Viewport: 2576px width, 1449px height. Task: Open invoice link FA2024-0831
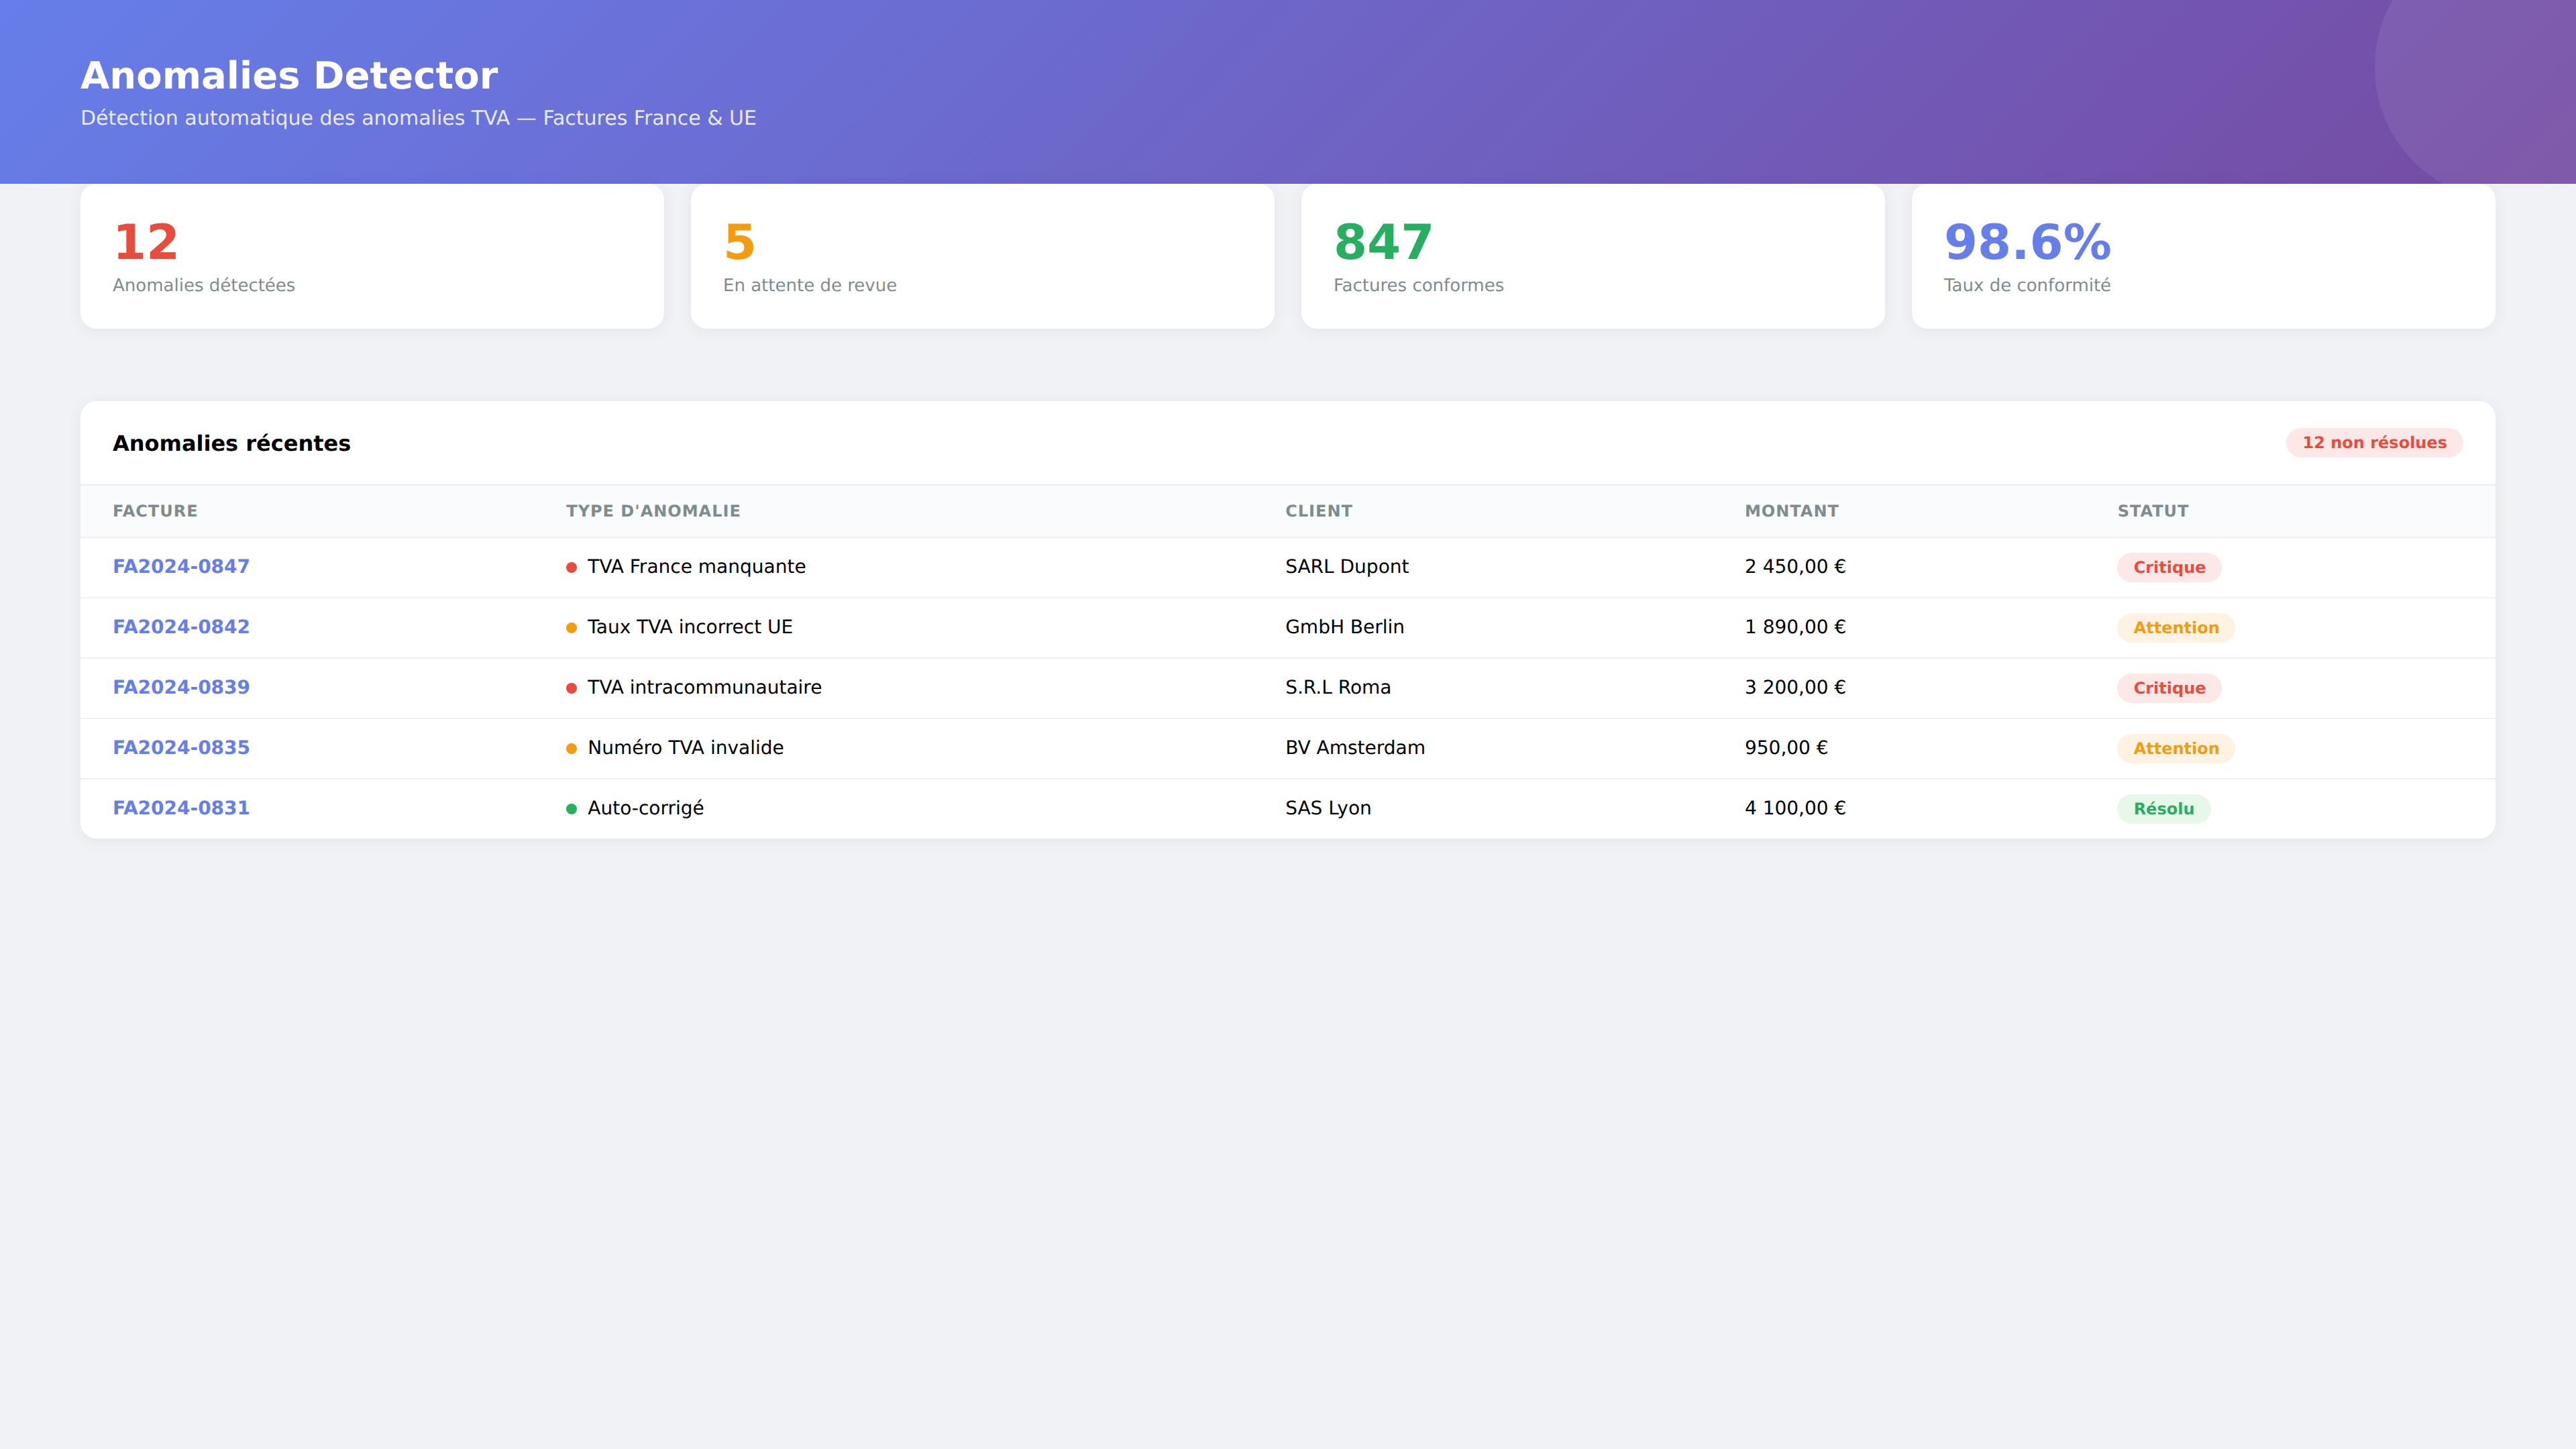[x=181, y=808]
